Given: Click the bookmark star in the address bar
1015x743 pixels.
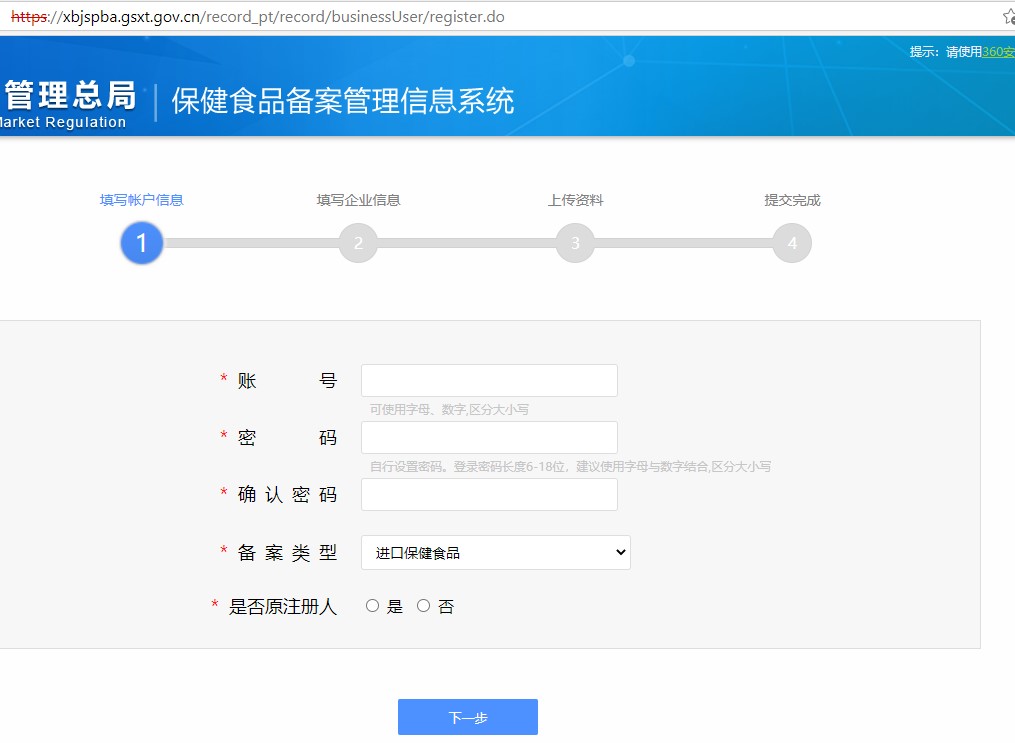Looking at the screenshot, I should [x=1009, y=16].
